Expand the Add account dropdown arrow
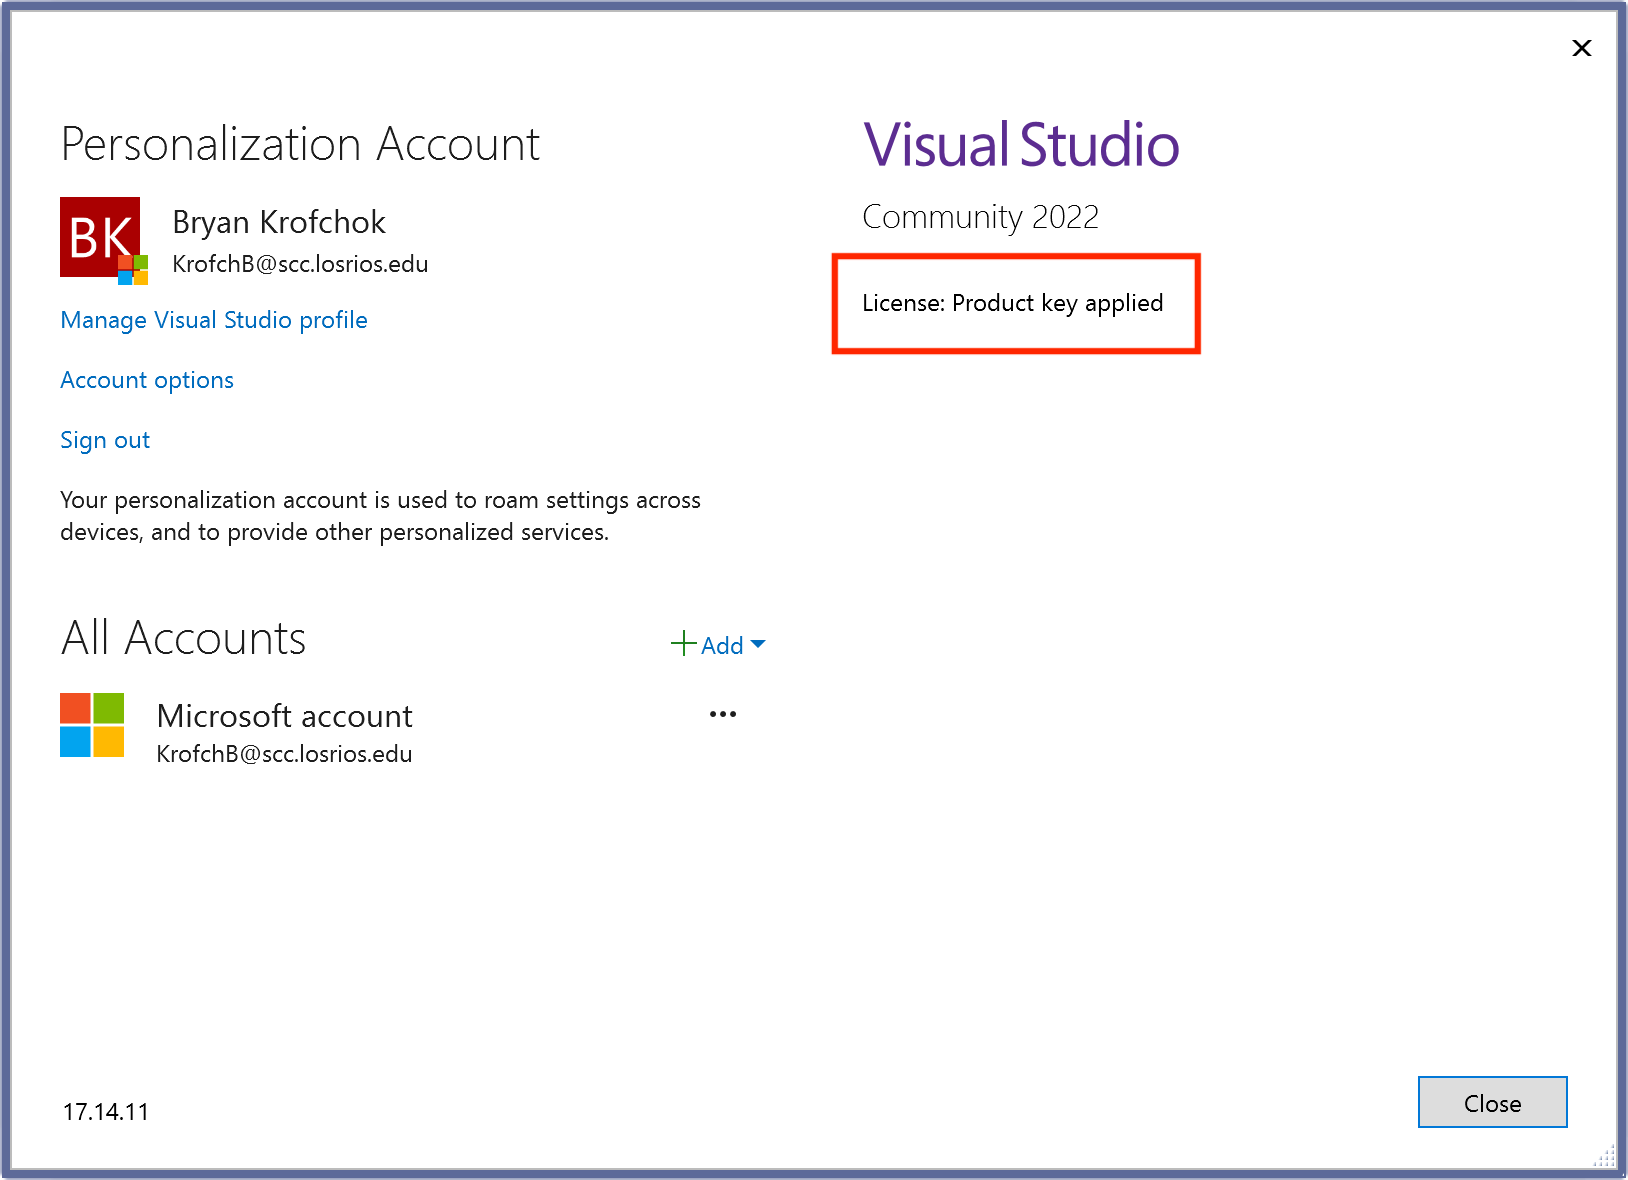Viewport: 1628px width, 1180px height. pyautogui.click(x=758, y=644)
